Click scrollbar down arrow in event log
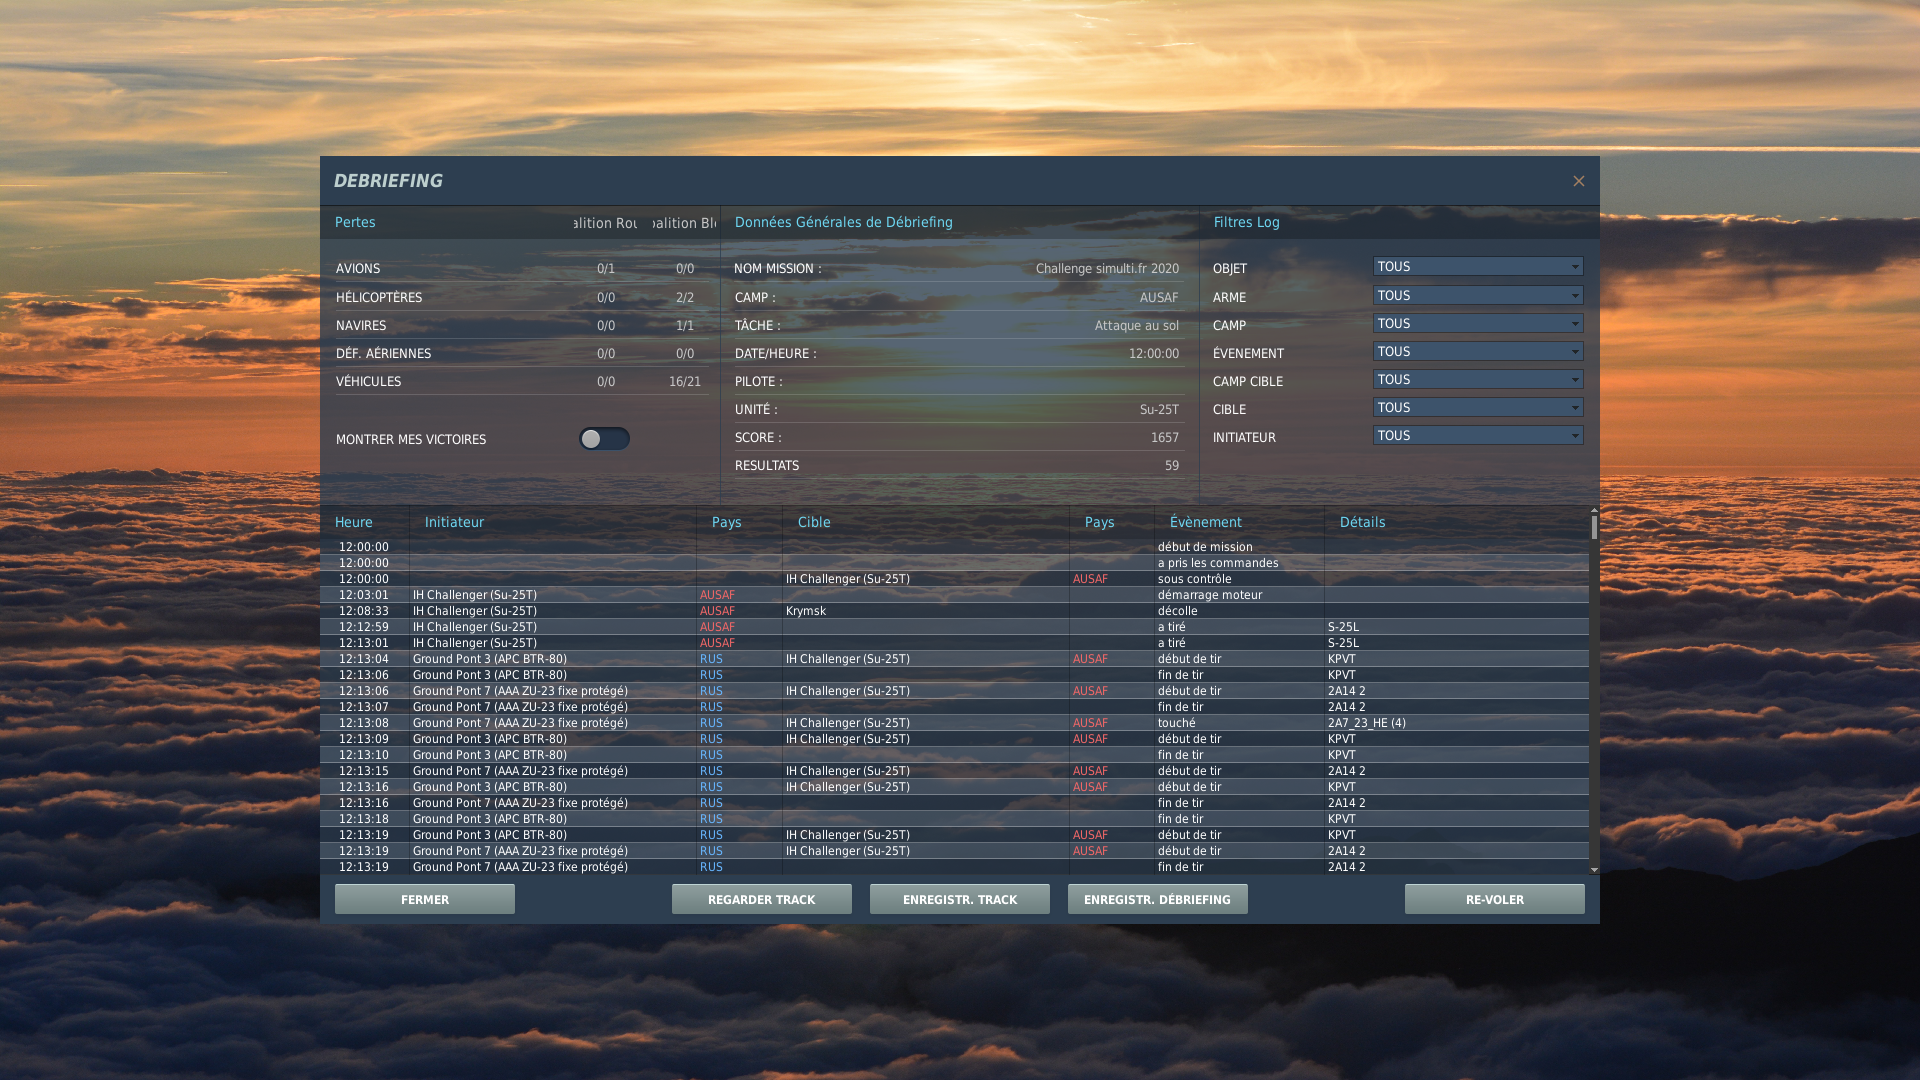This screenshot has height=1080, width=1920. point(1594,870)
